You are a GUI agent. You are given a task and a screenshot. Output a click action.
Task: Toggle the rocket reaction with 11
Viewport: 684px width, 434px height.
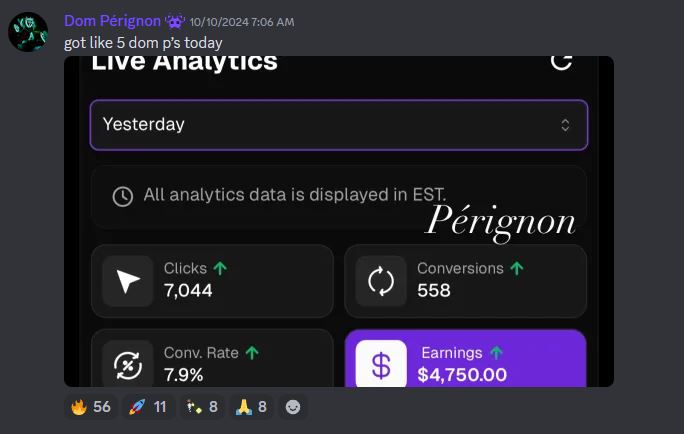[148, 407]
